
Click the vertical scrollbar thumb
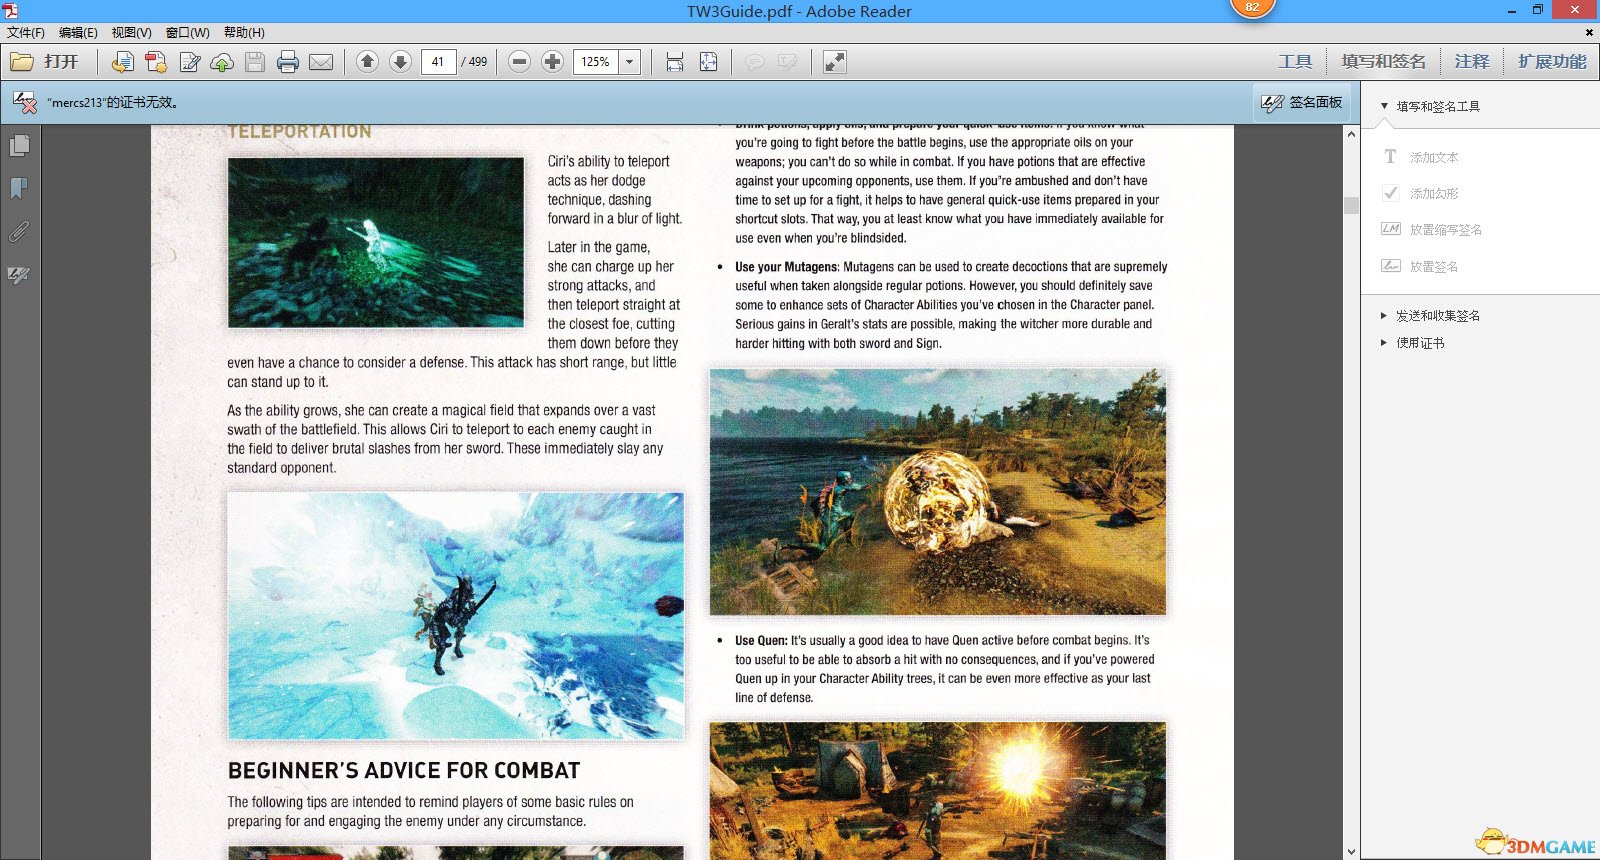[1351, 205]
